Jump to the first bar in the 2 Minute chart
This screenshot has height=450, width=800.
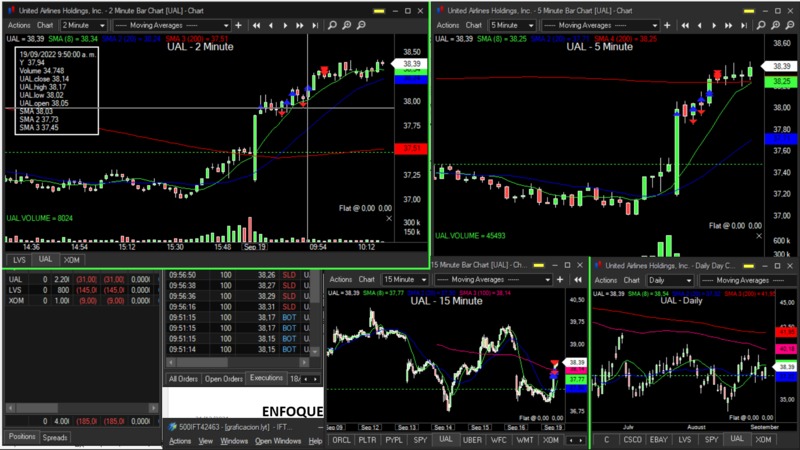point(257,25)
